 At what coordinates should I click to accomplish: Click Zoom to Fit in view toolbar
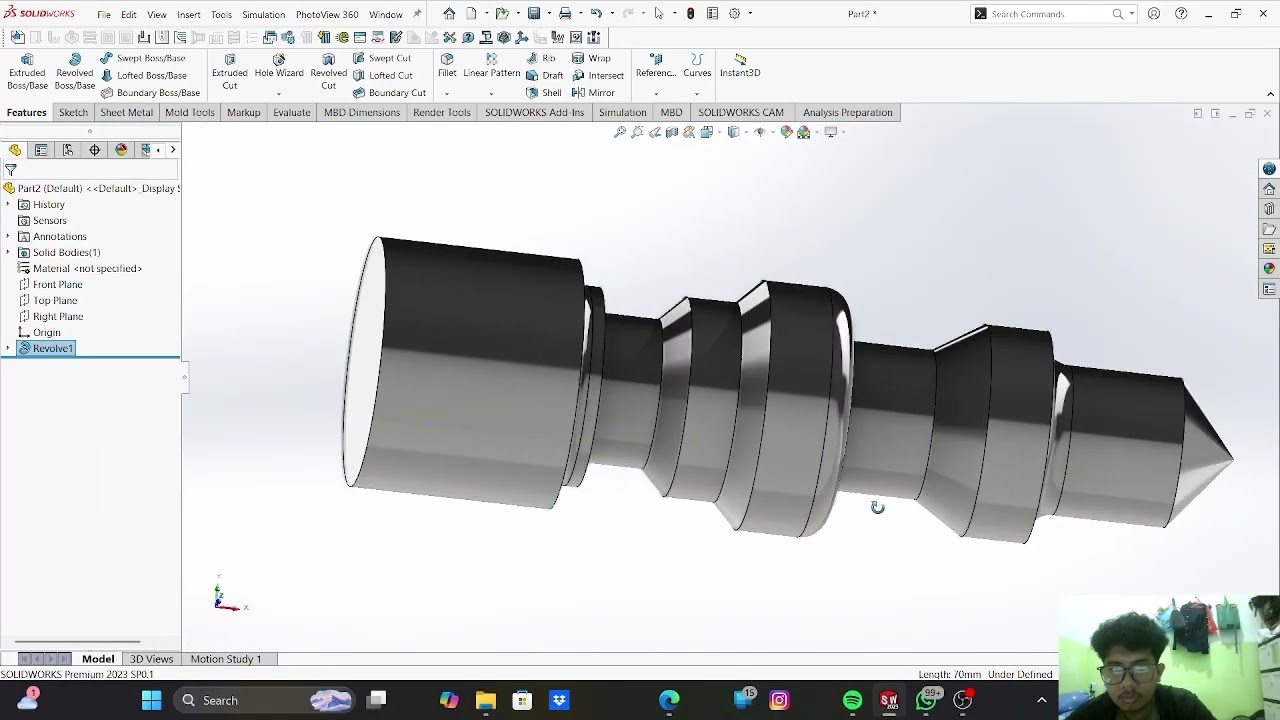(620, 132)
